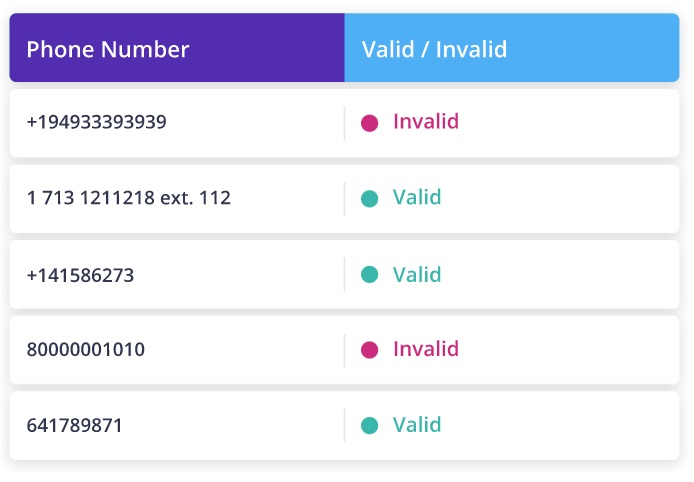The height and width of the screenshot is (482, 694).
Task: Click Valid label for 1 713 1211218
Action: (x=417, y=197)
